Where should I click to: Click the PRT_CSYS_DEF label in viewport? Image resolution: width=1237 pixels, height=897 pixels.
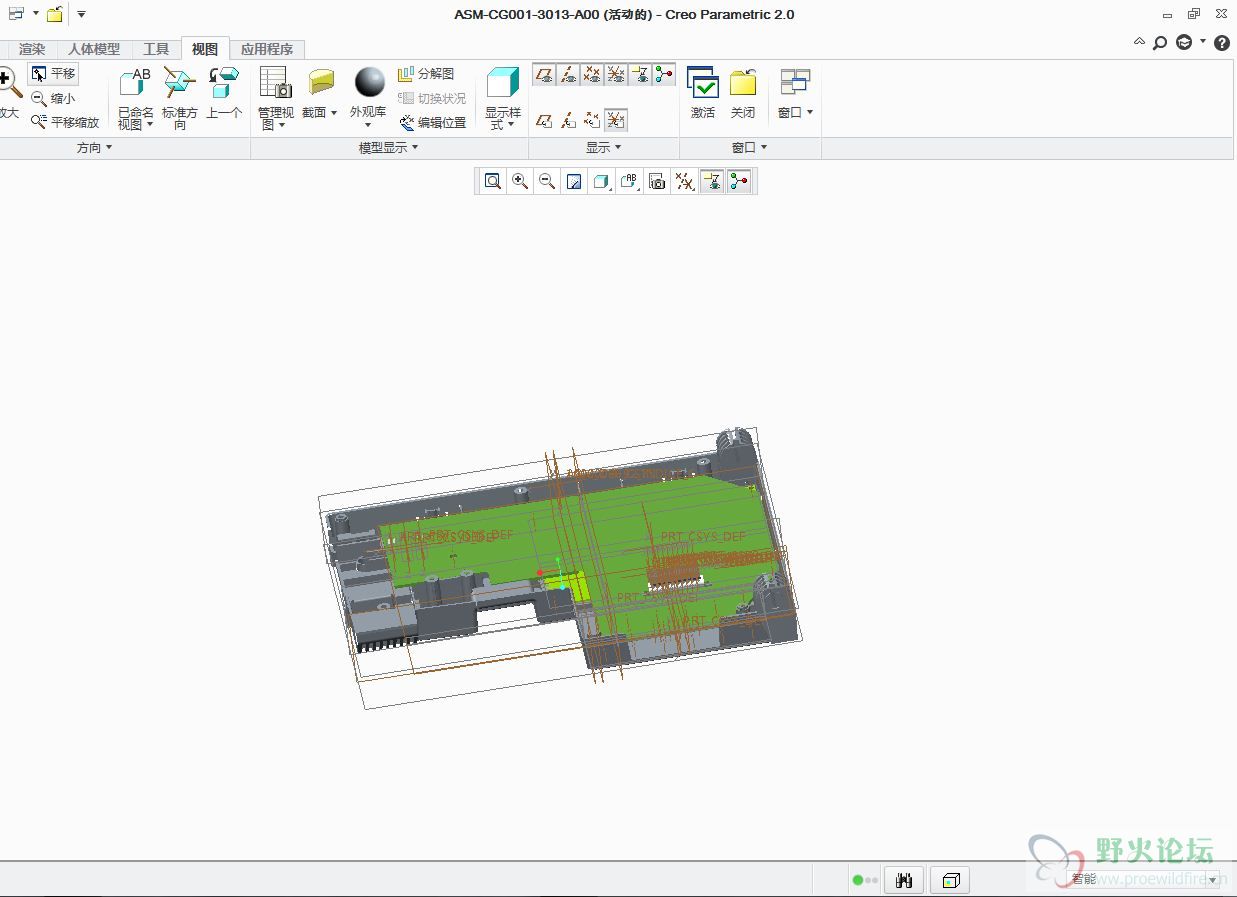(703, 537)
